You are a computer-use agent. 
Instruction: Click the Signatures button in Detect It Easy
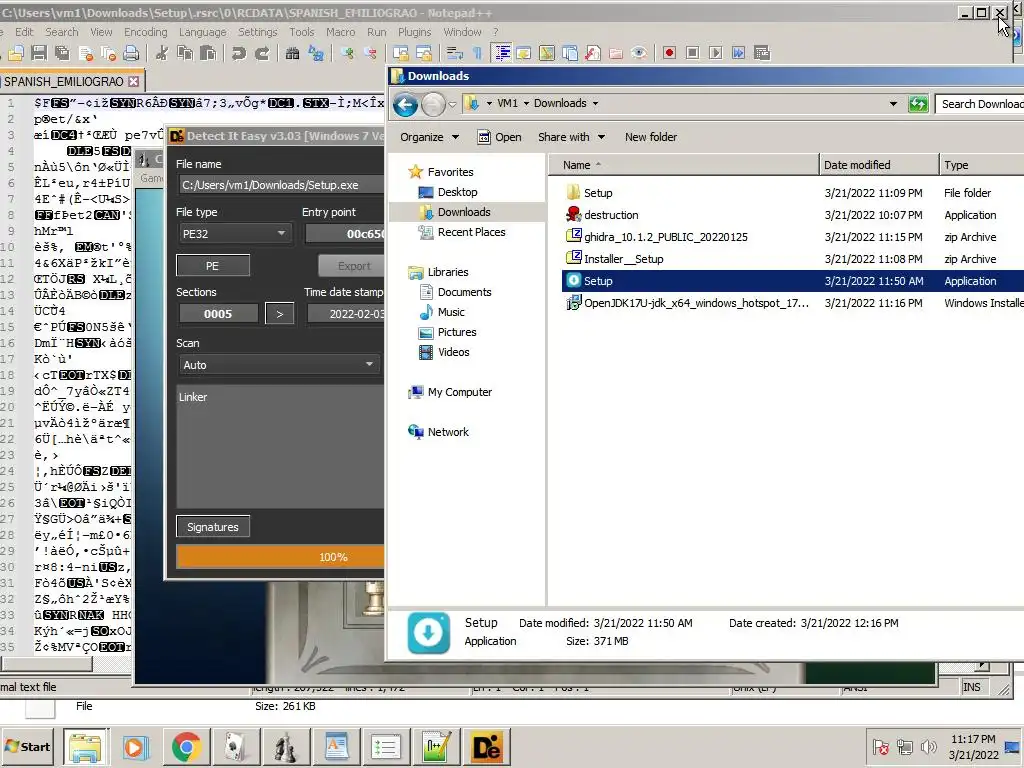(x=213, y=527)
